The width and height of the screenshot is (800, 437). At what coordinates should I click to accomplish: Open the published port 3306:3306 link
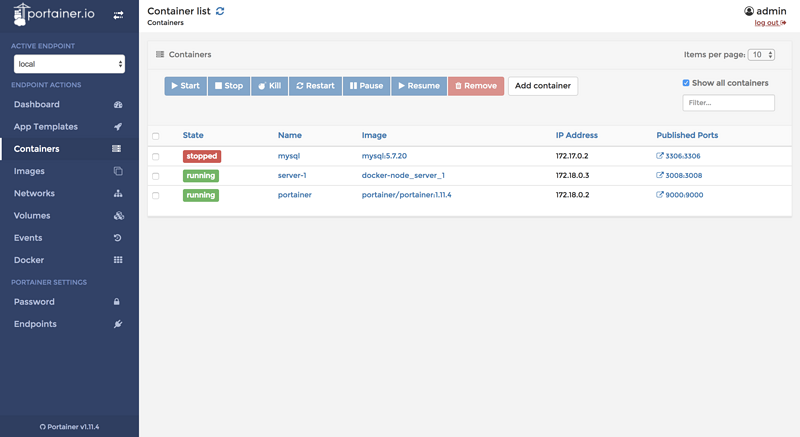point(679,156)
